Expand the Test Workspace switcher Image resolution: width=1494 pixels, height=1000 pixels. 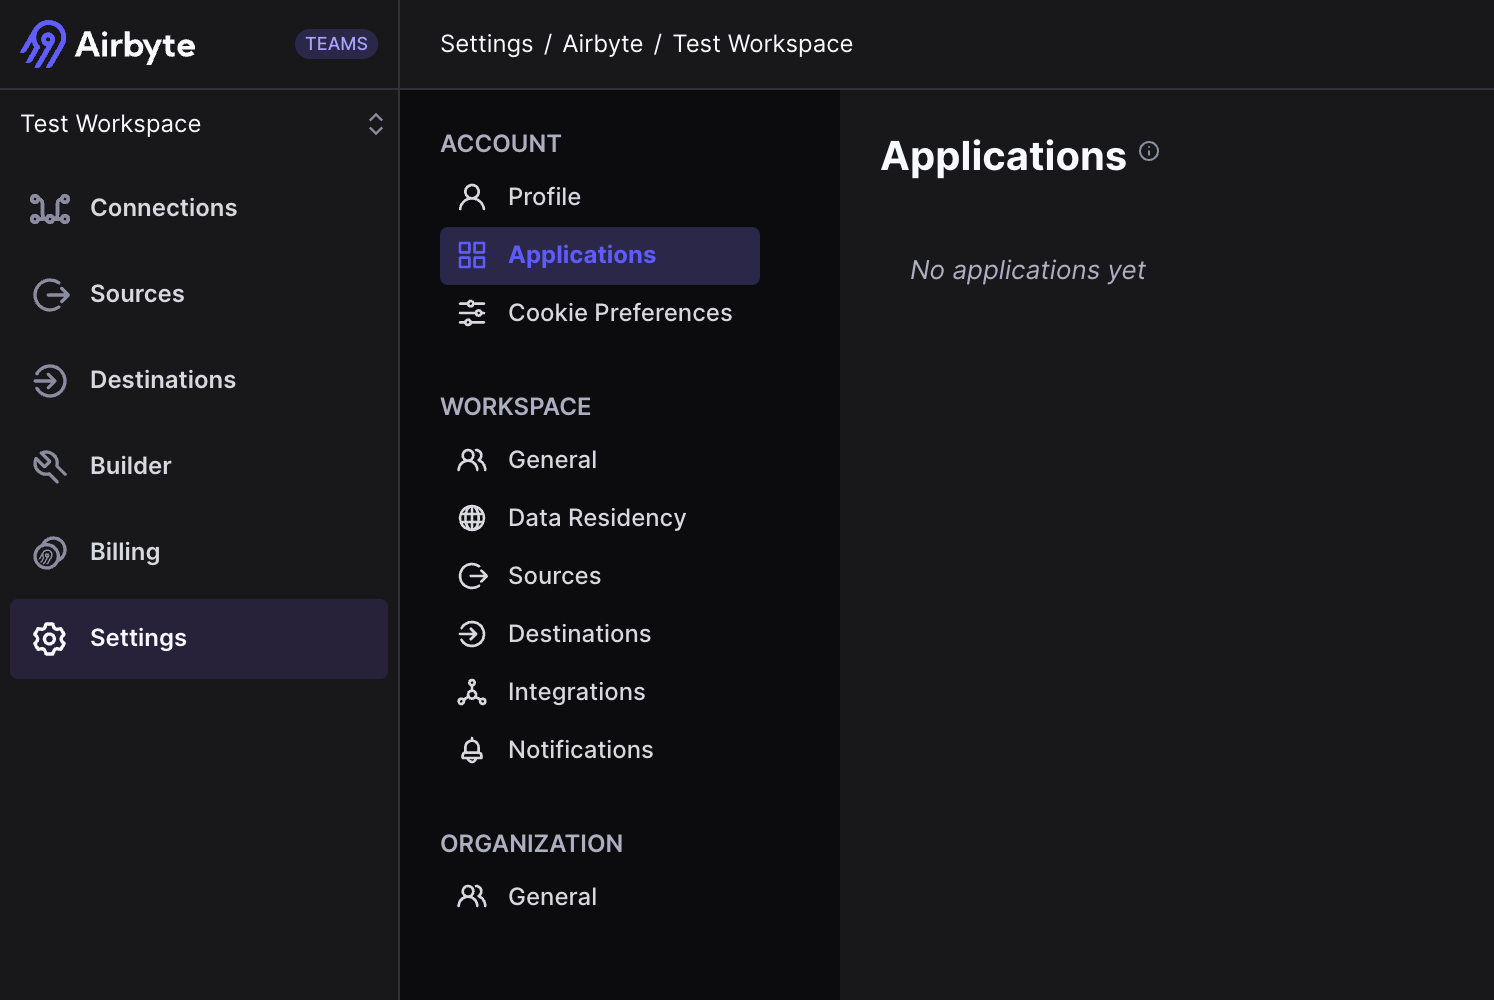(374, 124)
